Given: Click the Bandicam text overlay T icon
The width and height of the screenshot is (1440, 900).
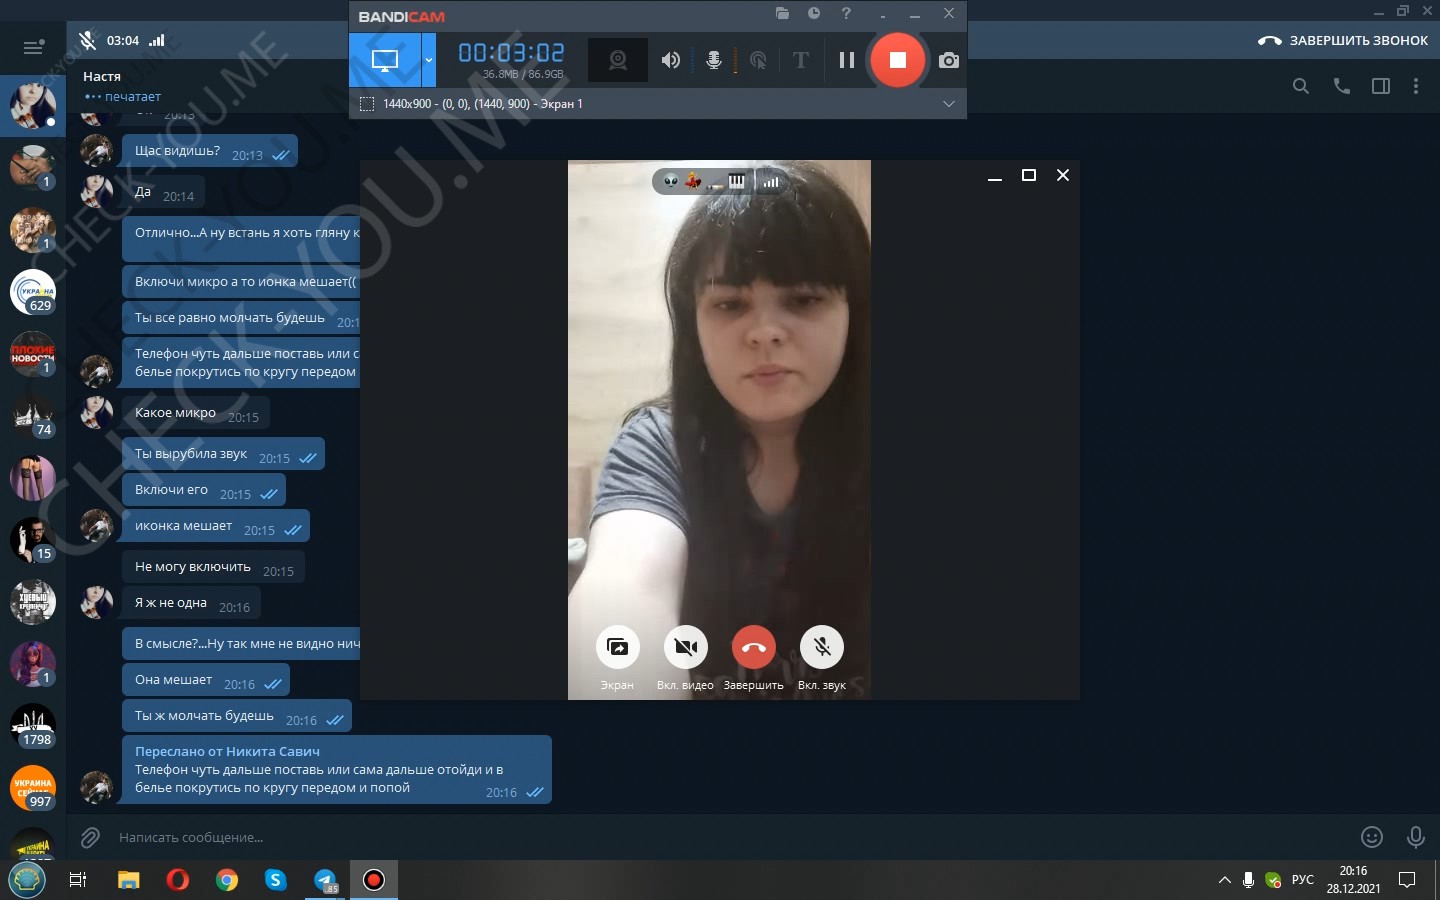Looking at the screenshot, I should click(x=800, y=60).
